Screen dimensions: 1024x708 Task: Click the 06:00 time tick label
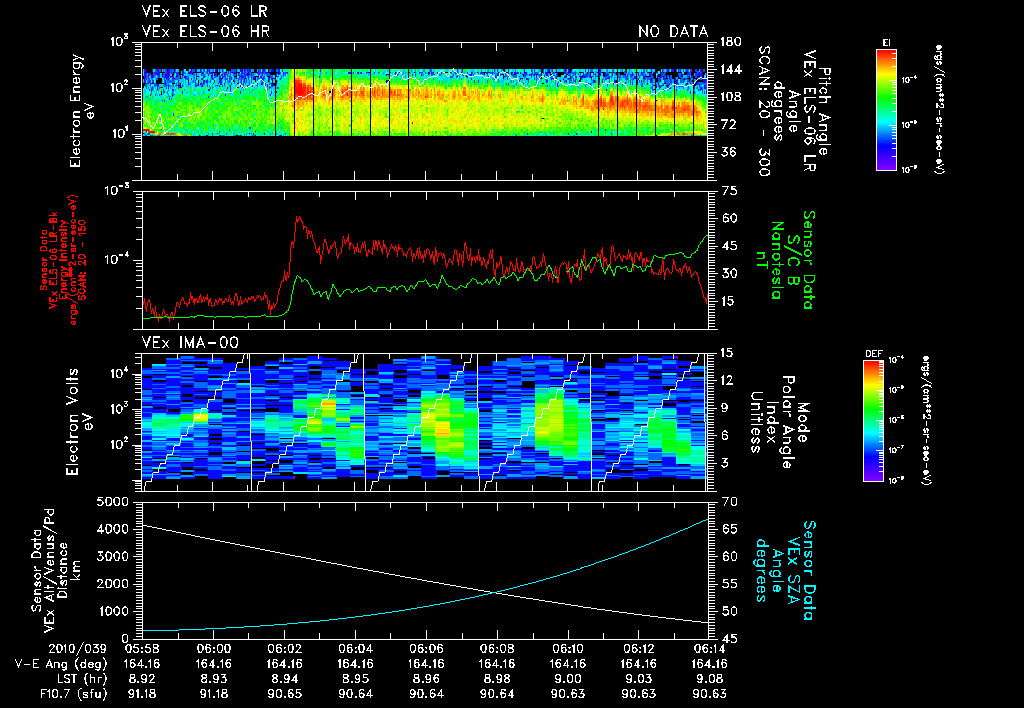214,648
